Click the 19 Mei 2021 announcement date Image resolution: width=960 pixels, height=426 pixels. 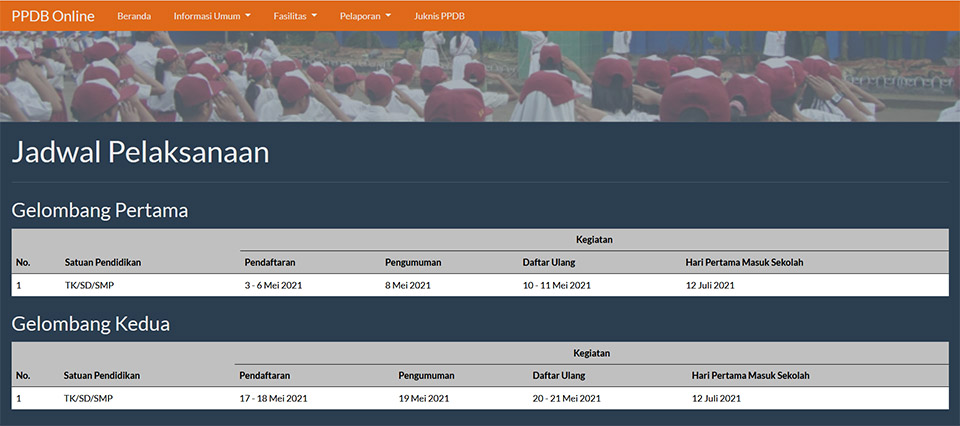[x=424, y=399]
